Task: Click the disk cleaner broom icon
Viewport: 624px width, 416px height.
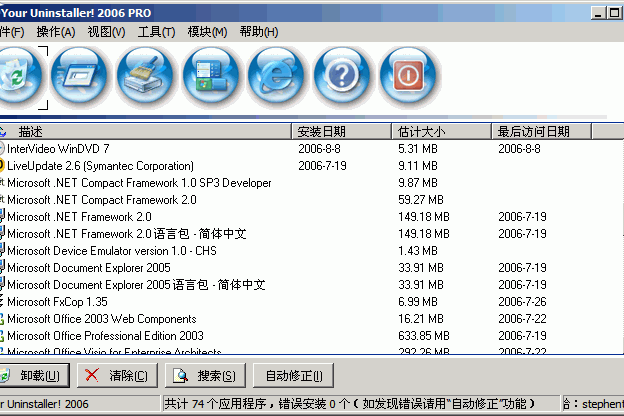Action: pos(145,77)
